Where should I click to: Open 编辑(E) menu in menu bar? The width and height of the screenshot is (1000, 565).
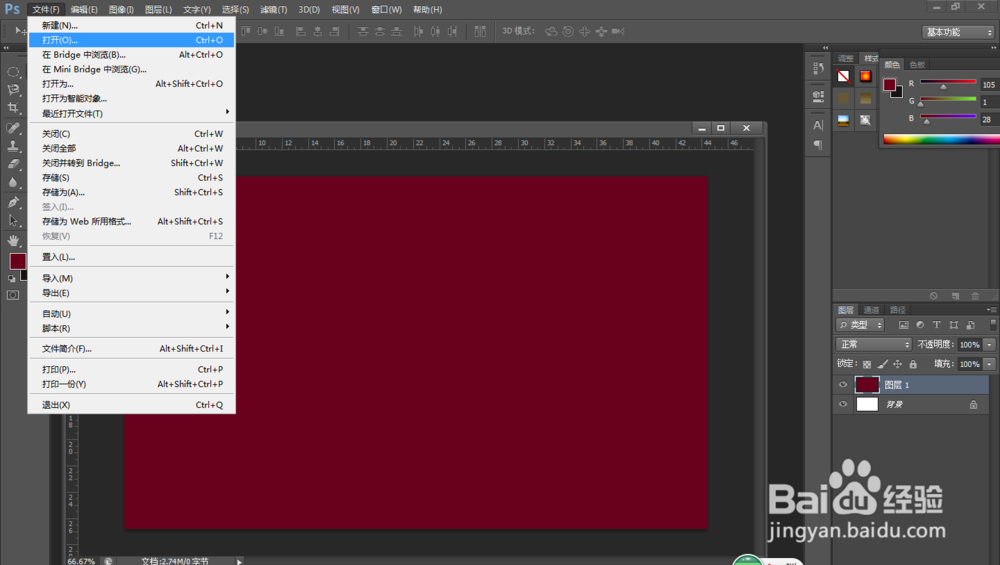click(84, 10)
